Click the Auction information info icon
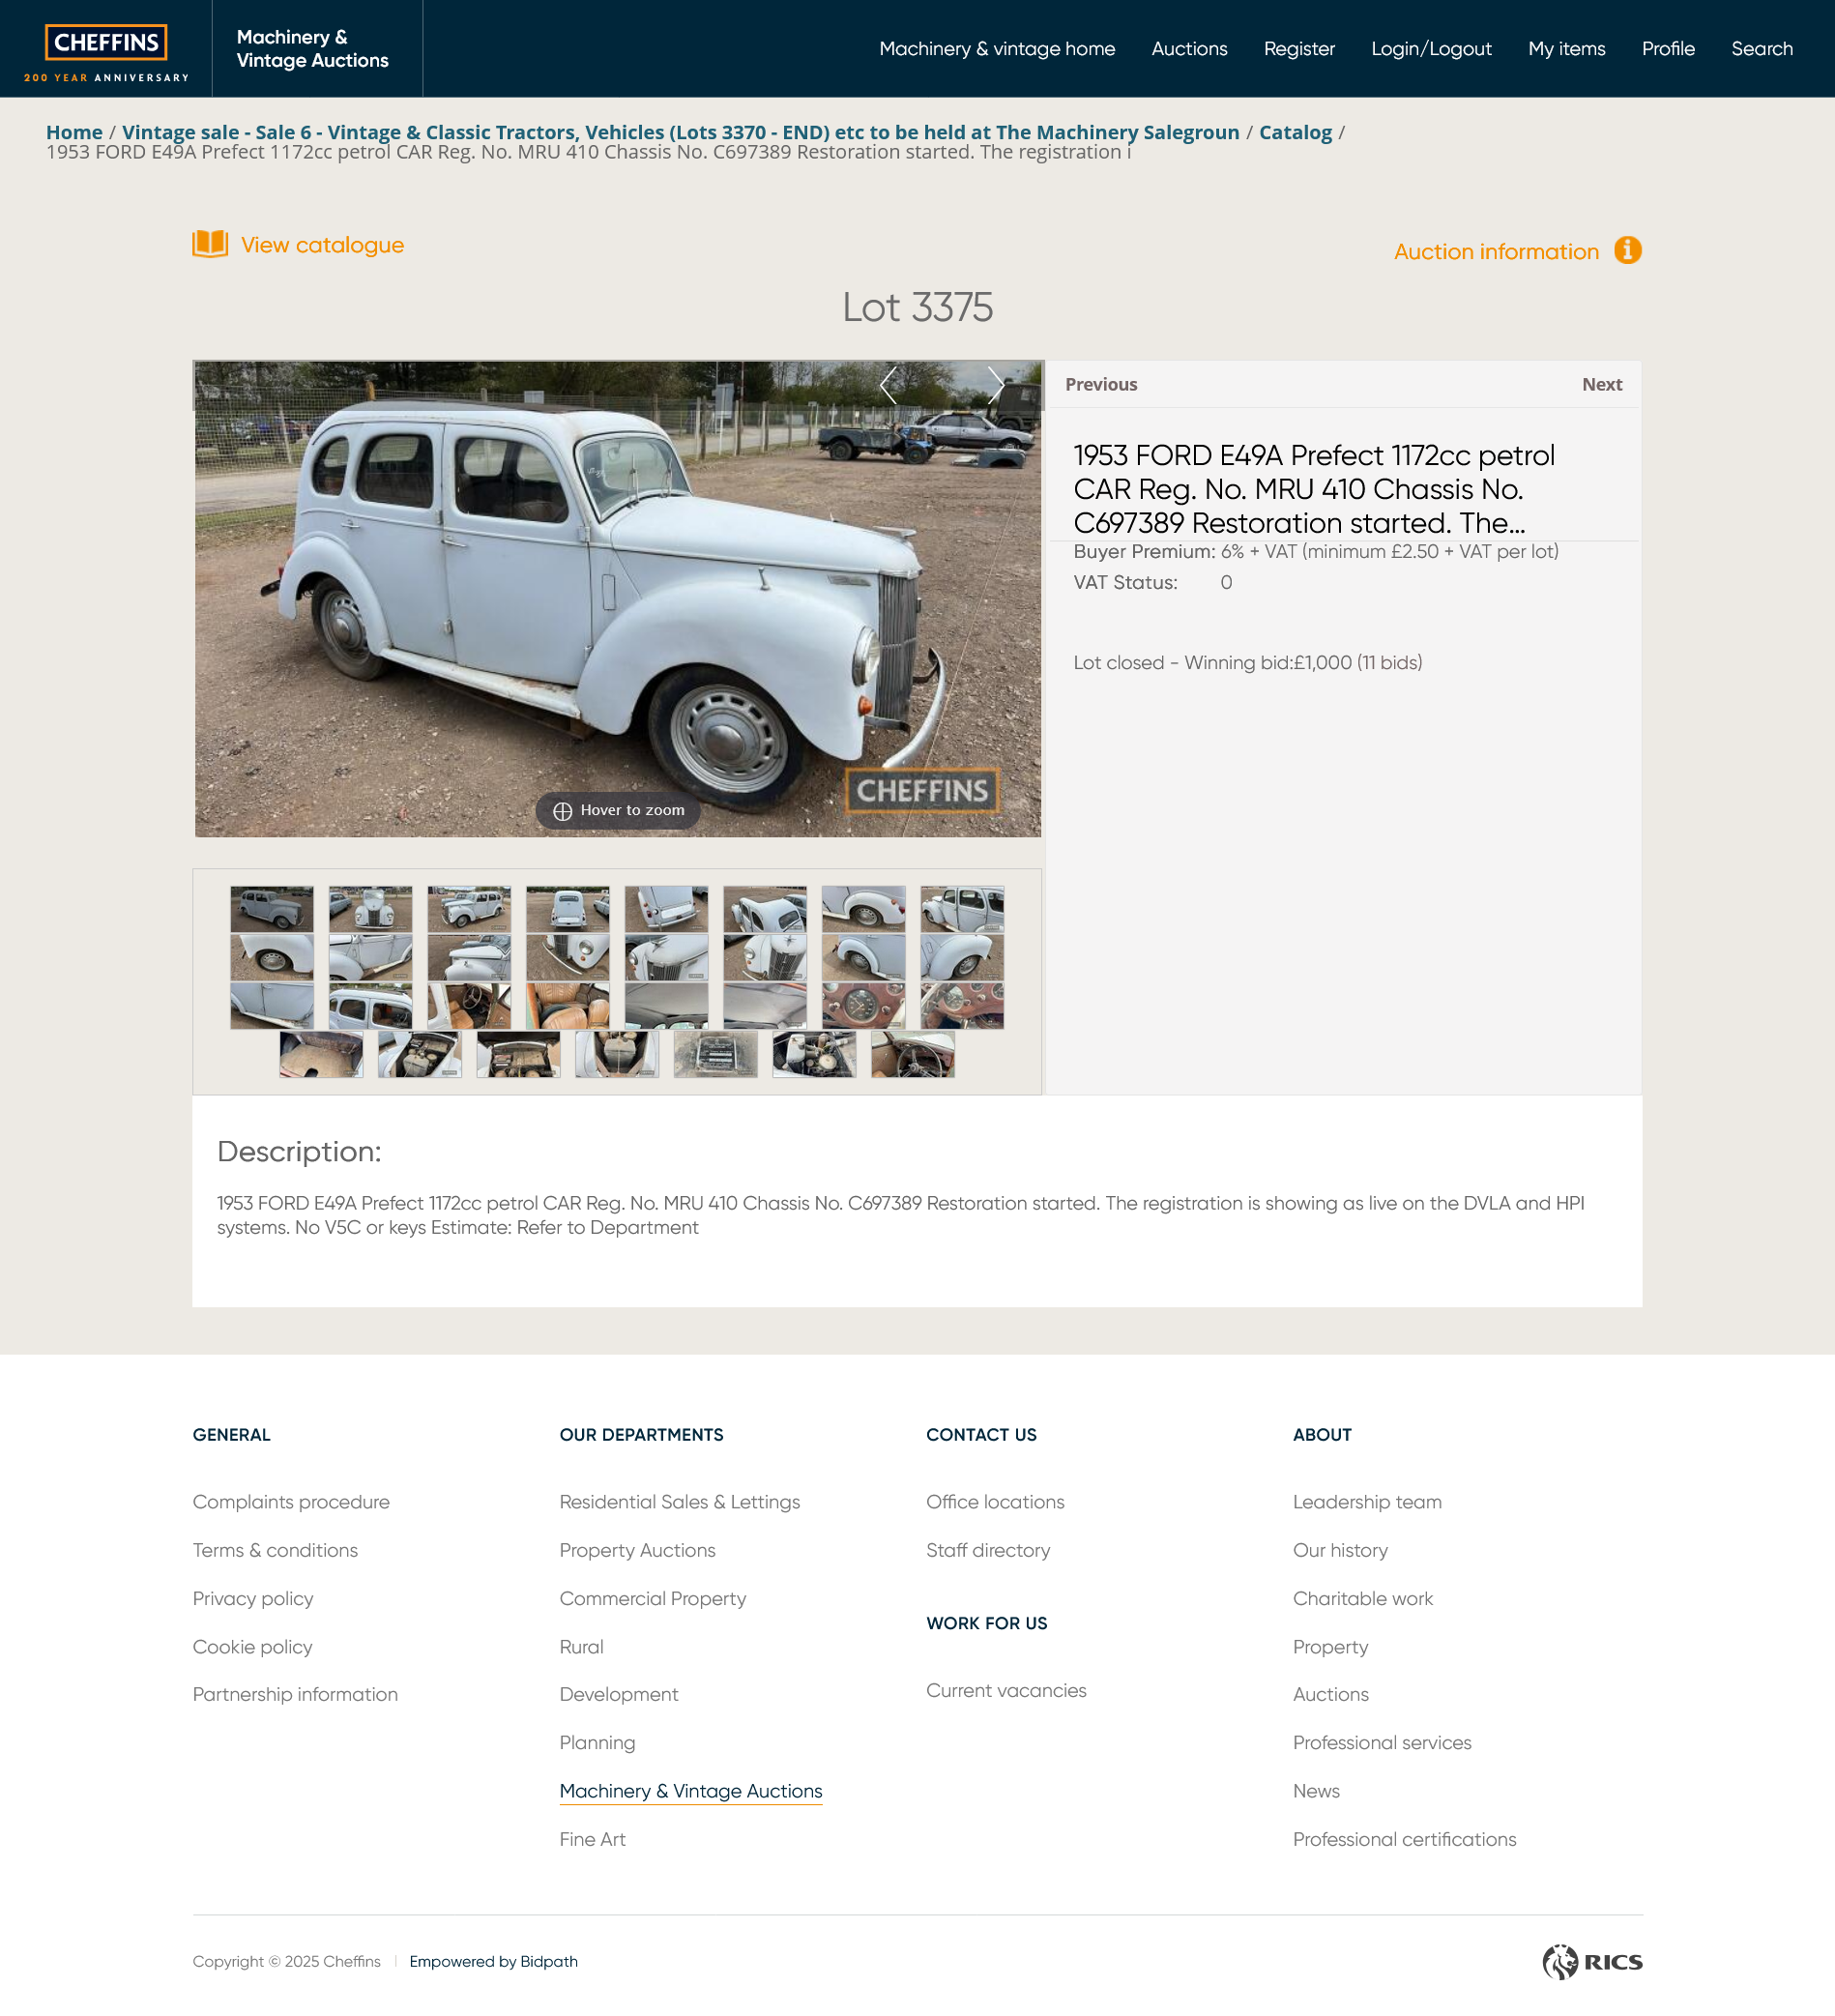This screenshot has width=1835, height=2016. click(1627, 250)
